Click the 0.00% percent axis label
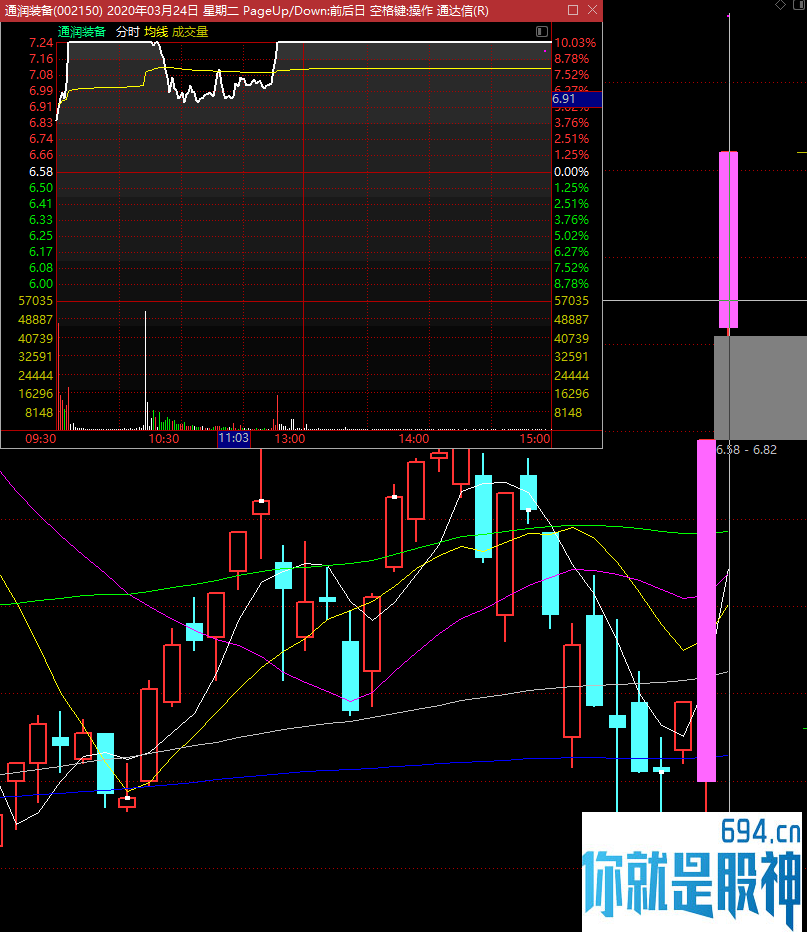The image size is (807, 932). [571, 172]
